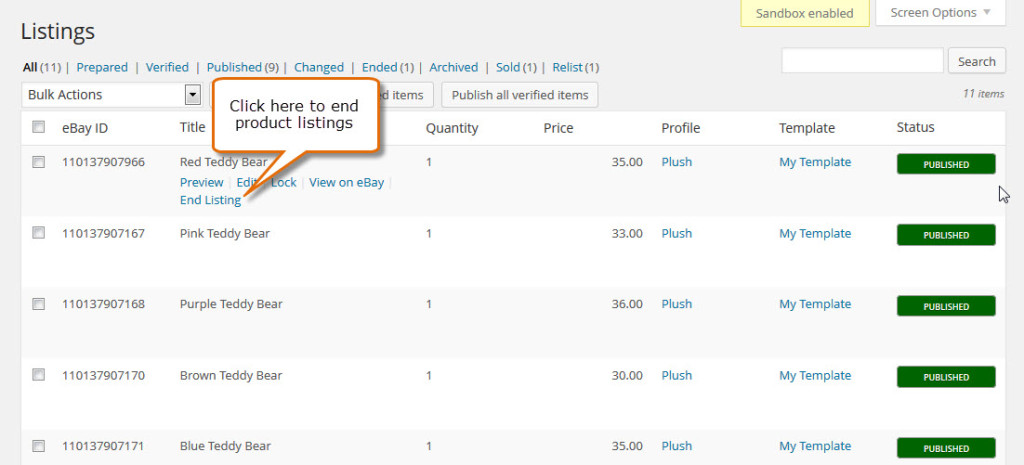Image resolution: width=1024 pixels, height=465 pixels.
Task: Filter listings by Verified
Action: coord(167,67)
